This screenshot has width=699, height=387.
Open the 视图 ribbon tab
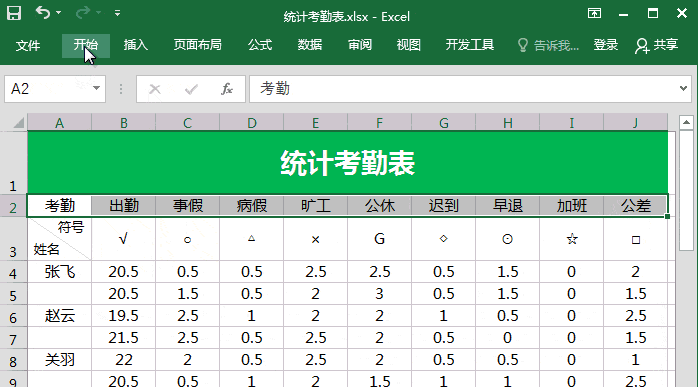tap(409, 45)
